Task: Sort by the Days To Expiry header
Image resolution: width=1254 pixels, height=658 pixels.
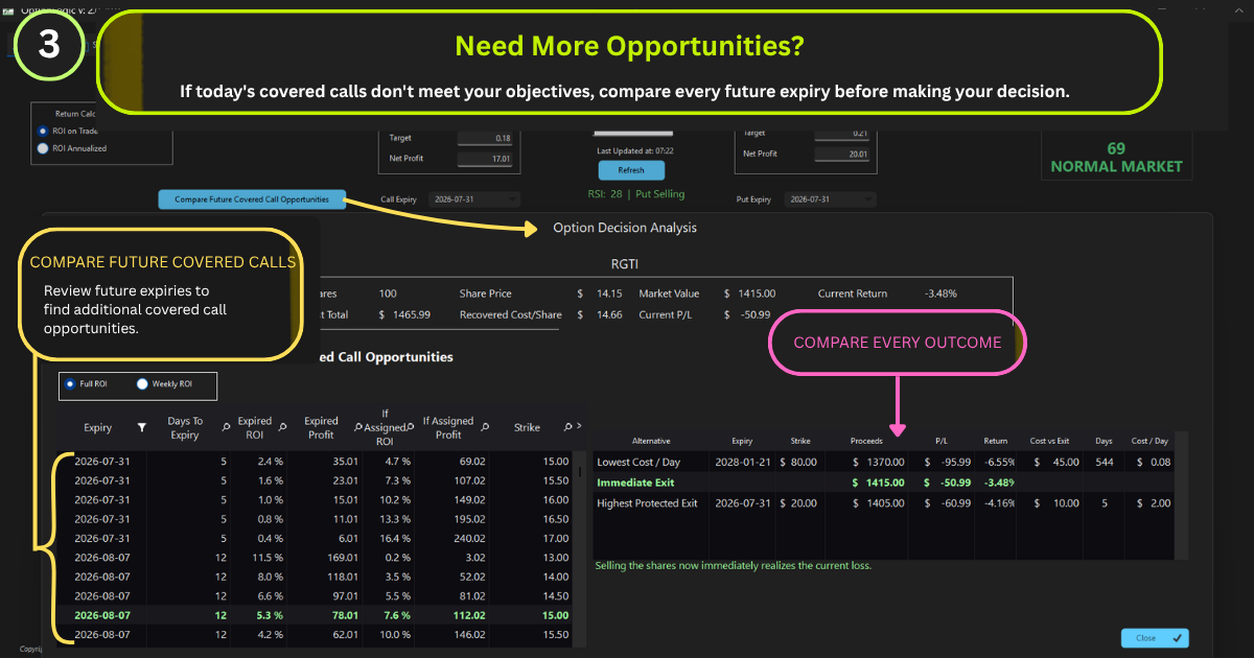Action: pos(185,428)
